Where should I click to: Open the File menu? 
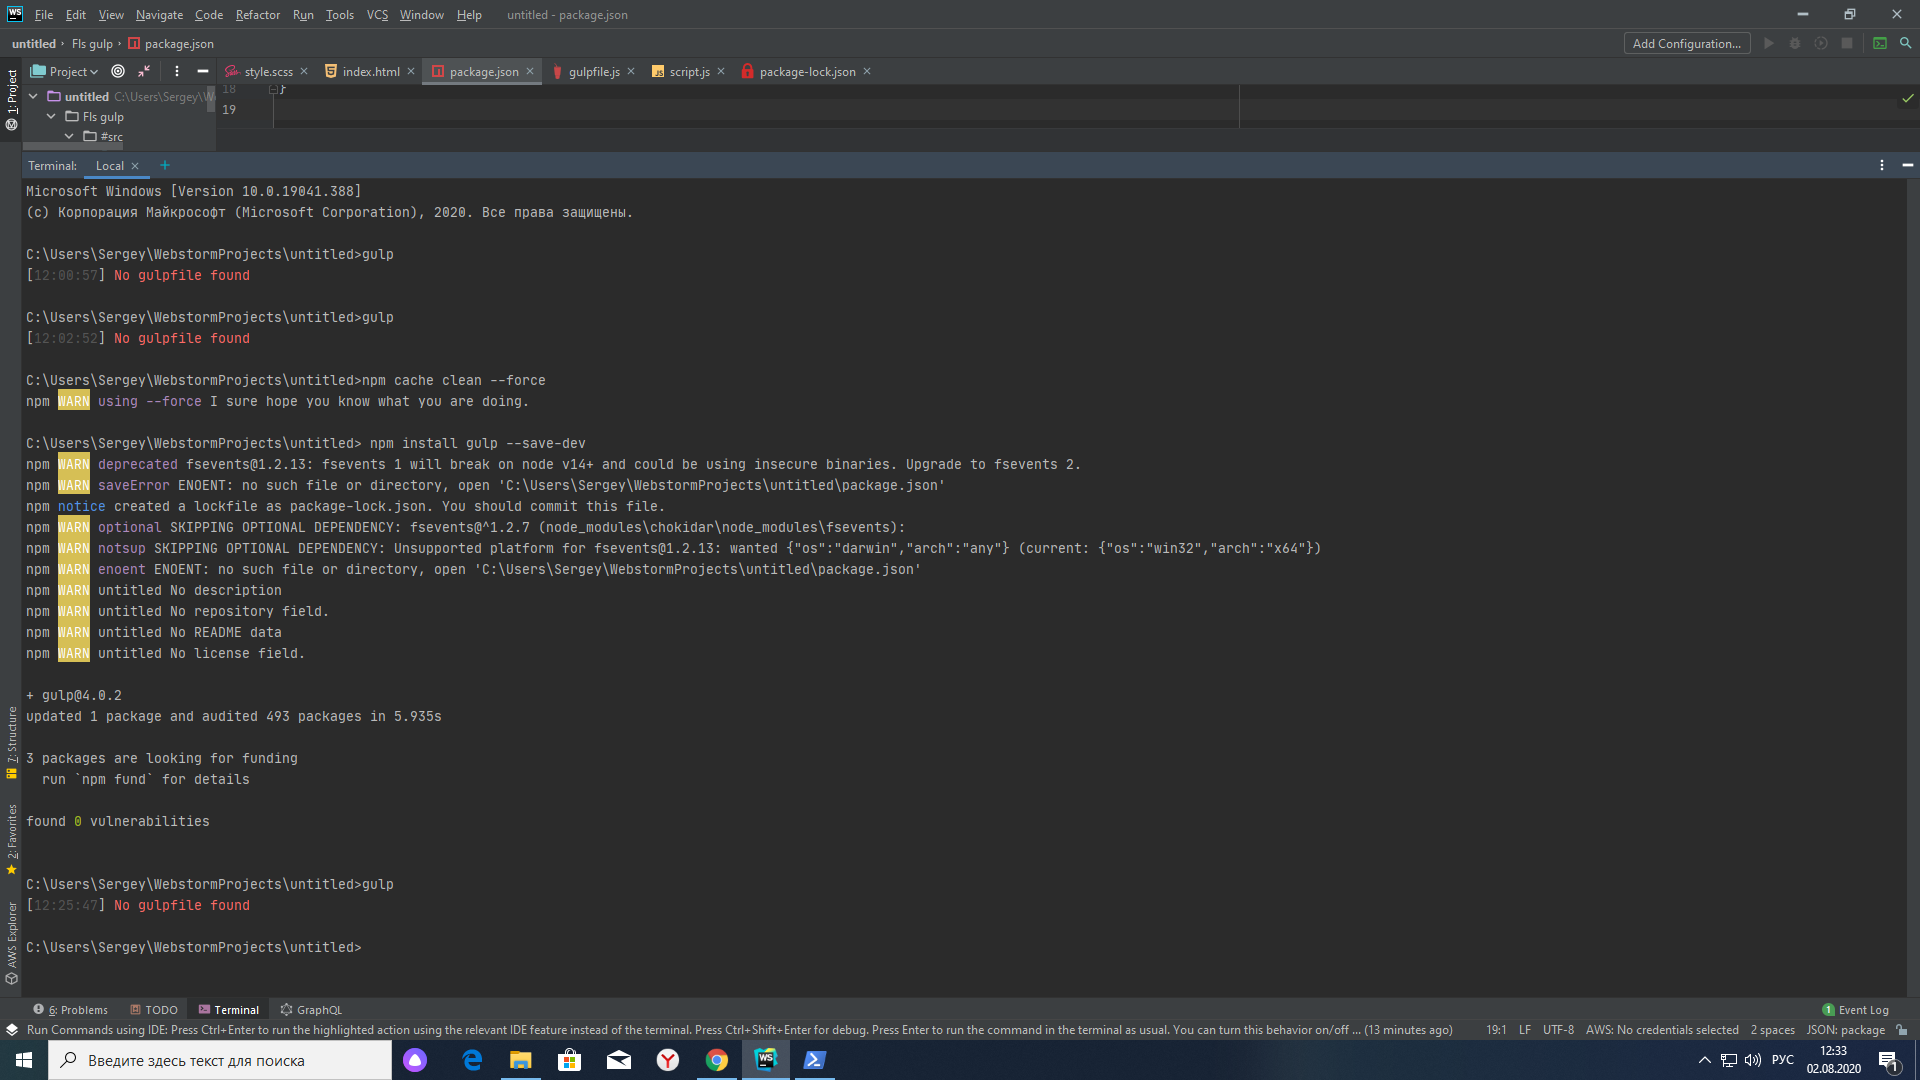[44, 15]
